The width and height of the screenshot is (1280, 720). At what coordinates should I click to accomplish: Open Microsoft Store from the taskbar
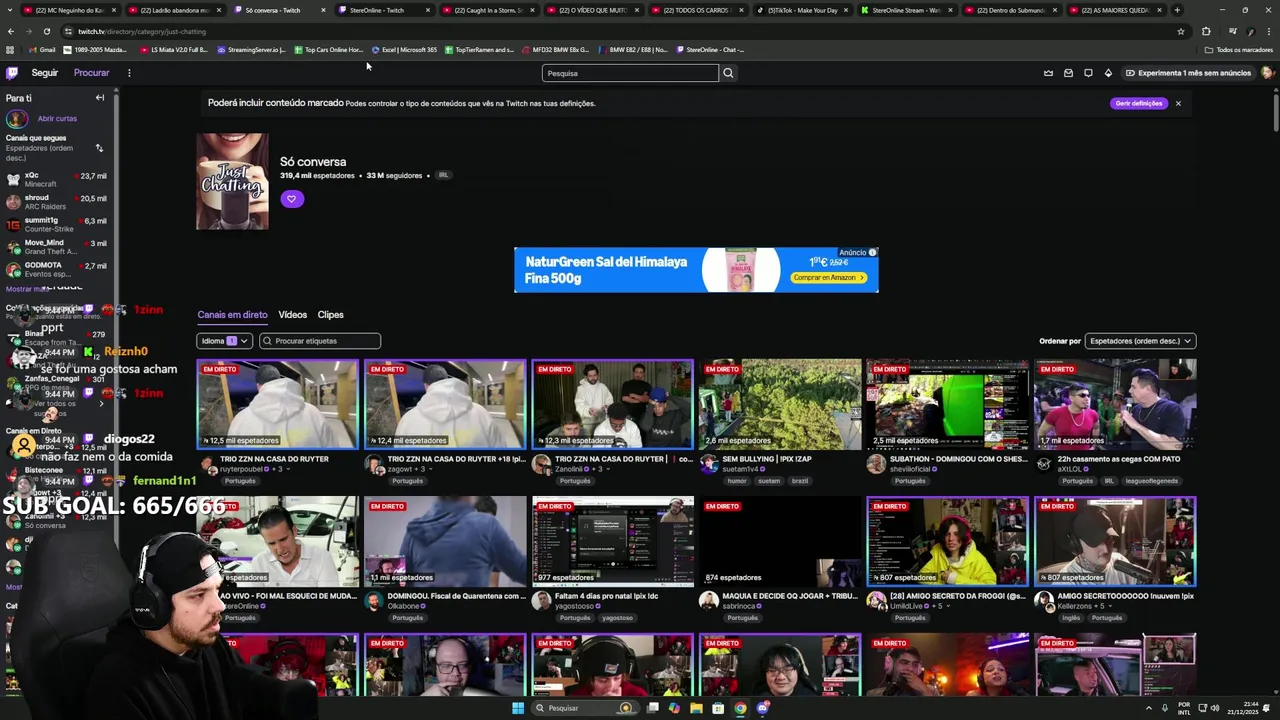pos(718,708)
